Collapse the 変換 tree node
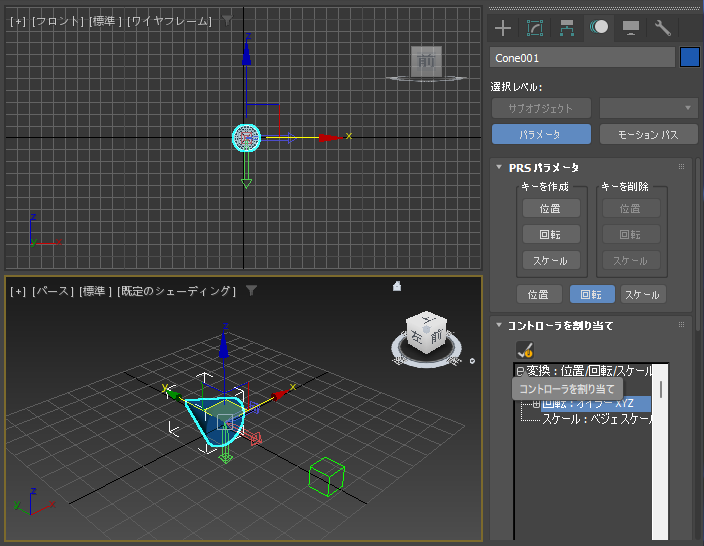This screenshot has width=704, height=546. click(520, 371)
